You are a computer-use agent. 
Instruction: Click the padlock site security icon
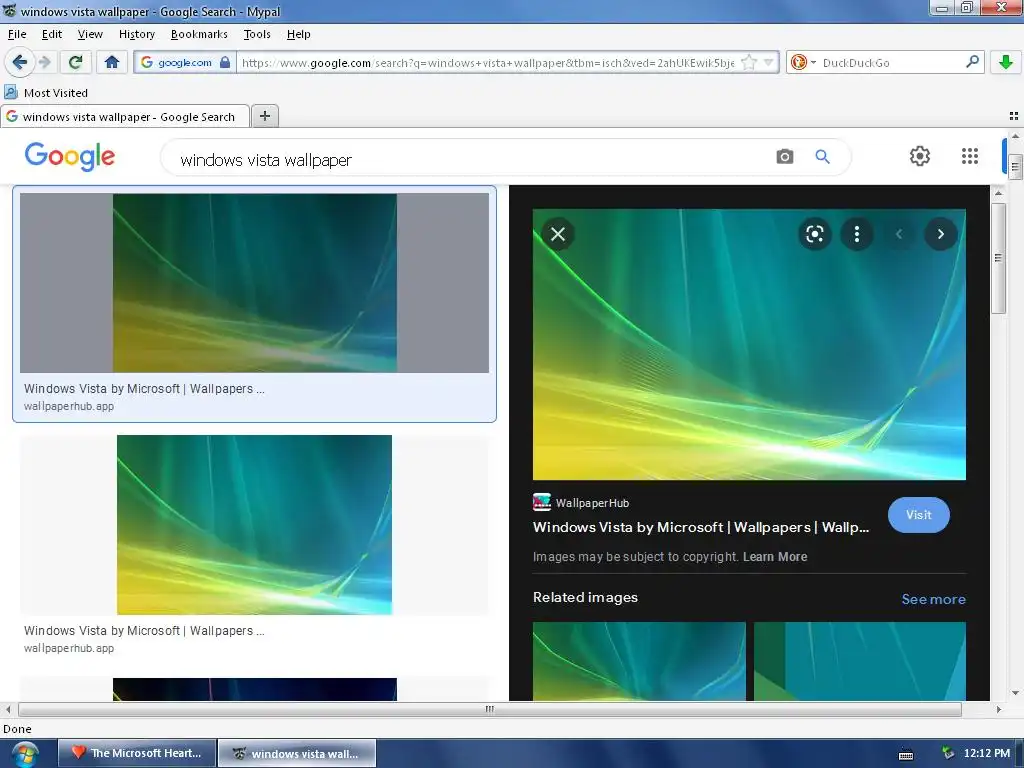click(225, 63)
